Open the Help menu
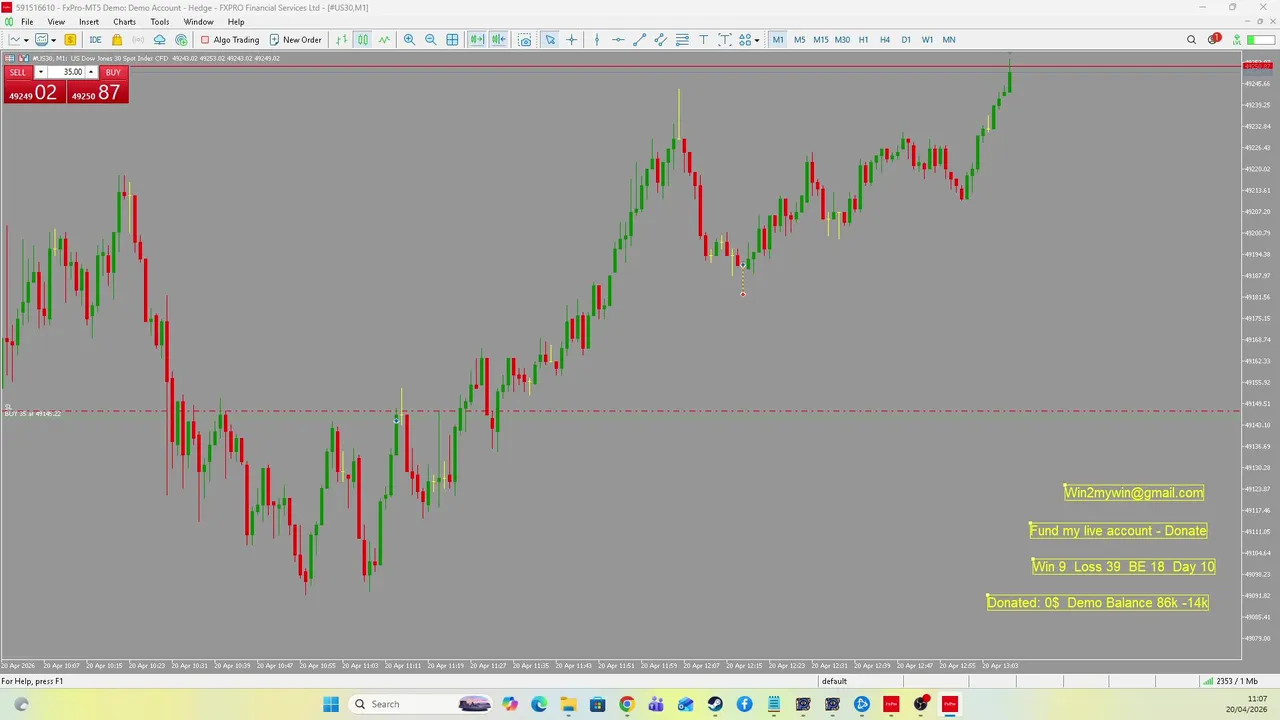The height and width of the screenshot is (720, 1280). point(236,22)
